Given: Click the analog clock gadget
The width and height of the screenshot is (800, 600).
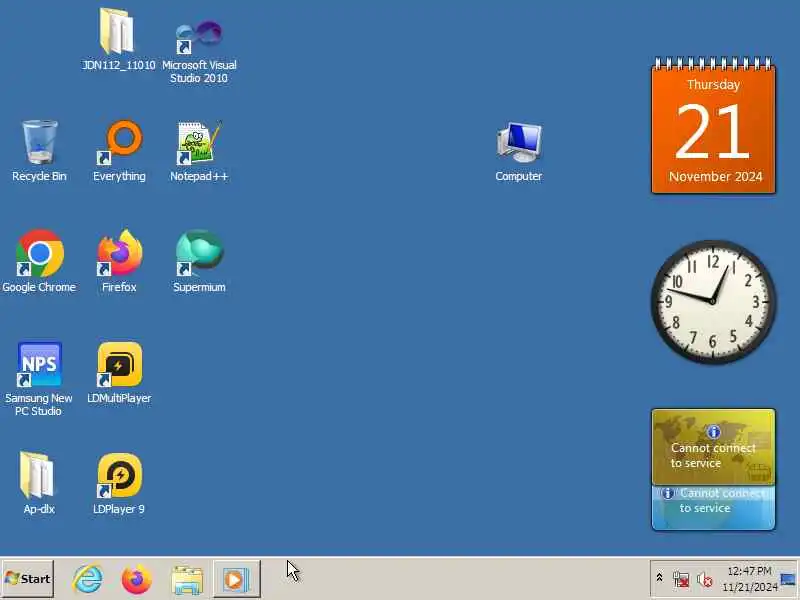Looking at the screenshot, I should [713, 302].
